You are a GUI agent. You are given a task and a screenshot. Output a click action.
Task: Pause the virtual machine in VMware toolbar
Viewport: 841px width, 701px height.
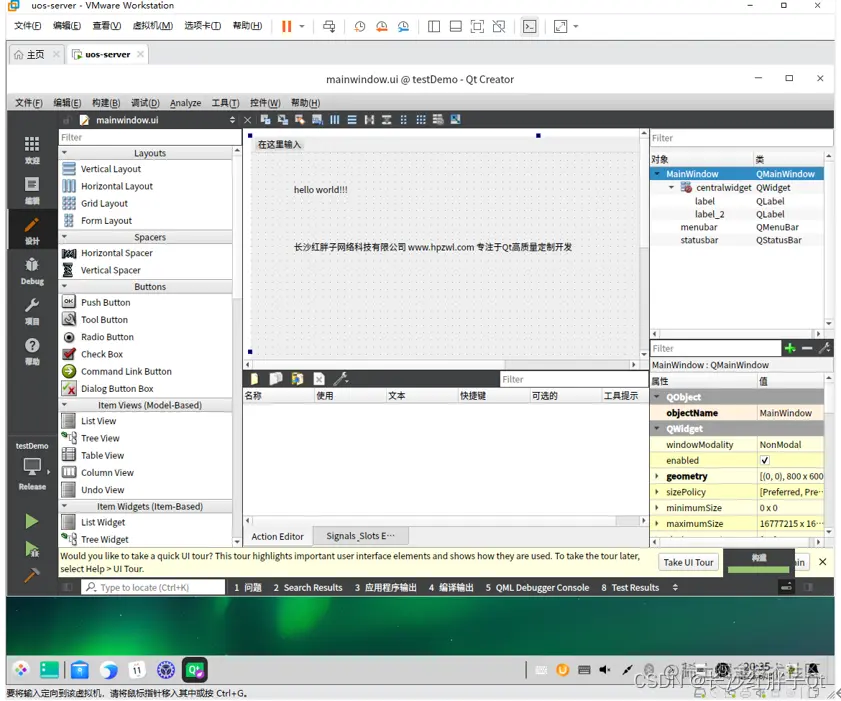[286, 26]
